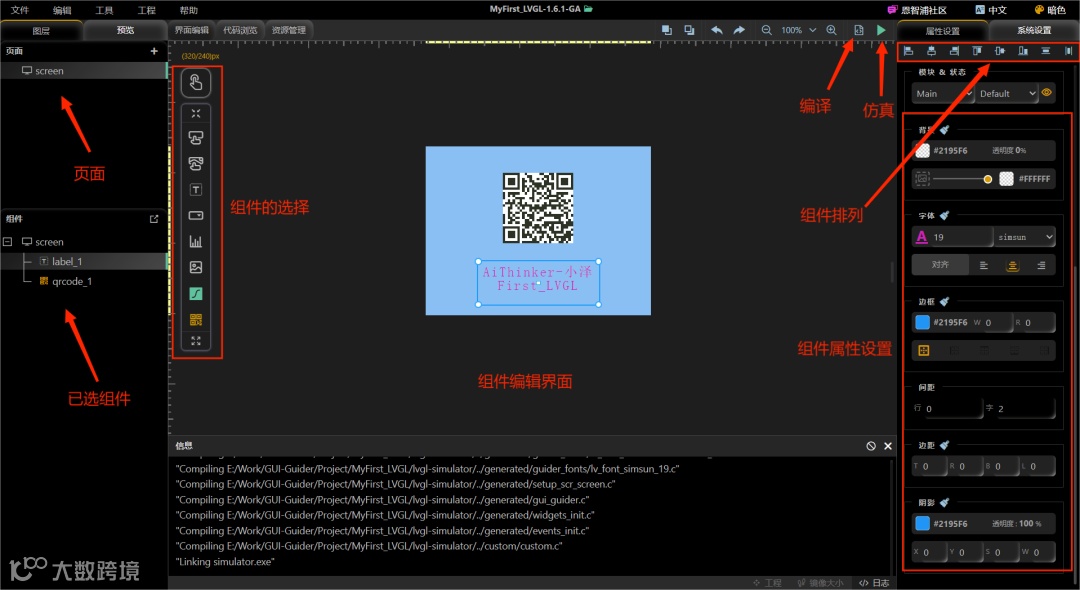1080x590 pixels.
Task: Select label_1 in the component tree
Action: coord(67,262)
